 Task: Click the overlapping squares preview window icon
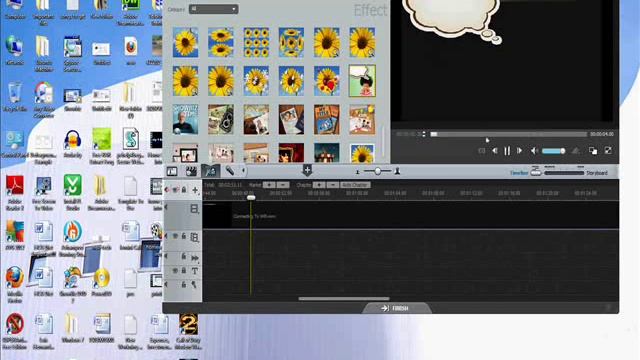(593, 151)
